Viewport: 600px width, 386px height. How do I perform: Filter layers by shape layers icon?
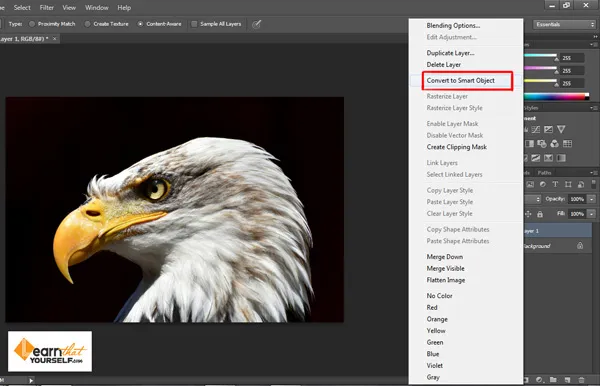[568, 184]
